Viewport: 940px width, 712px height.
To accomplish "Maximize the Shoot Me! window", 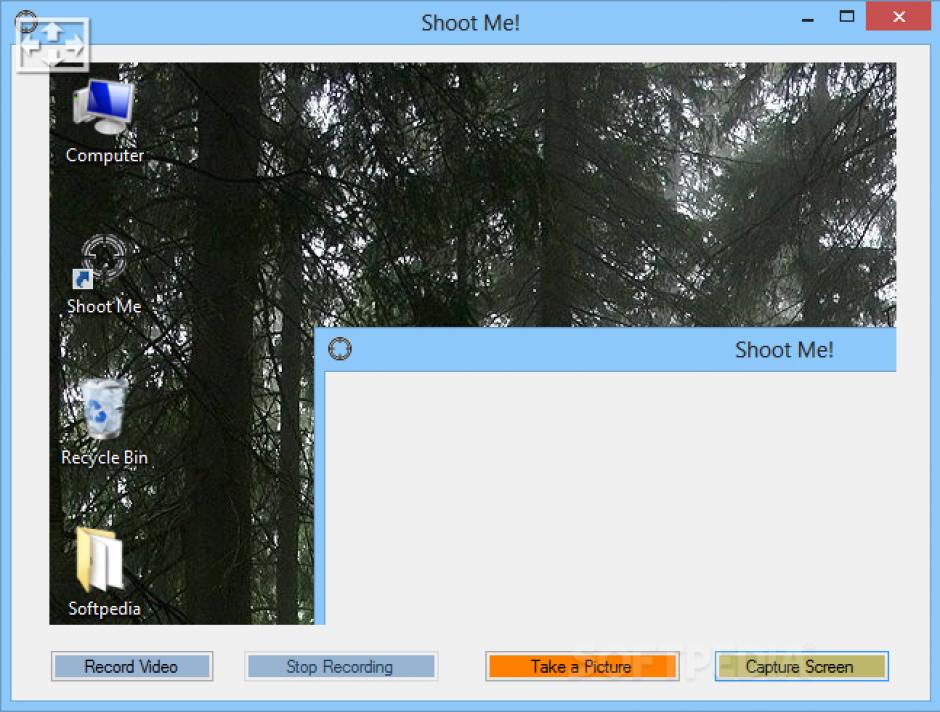I will tap(846, 17).
